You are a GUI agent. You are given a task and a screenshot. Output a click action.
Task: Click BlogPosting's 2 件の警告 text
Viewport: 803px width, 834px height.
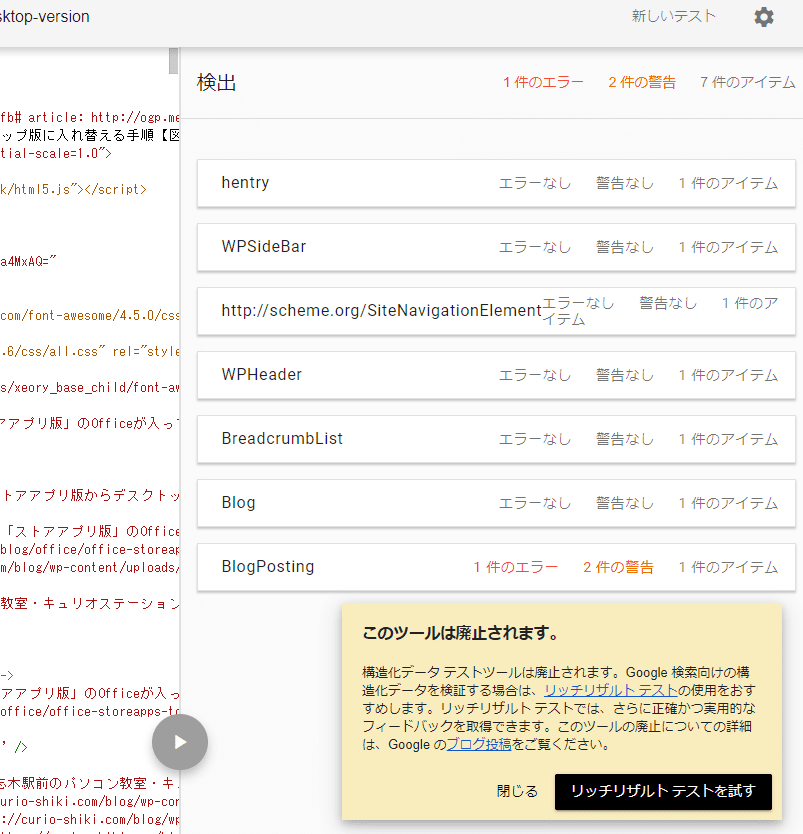(x=618, y=567)
